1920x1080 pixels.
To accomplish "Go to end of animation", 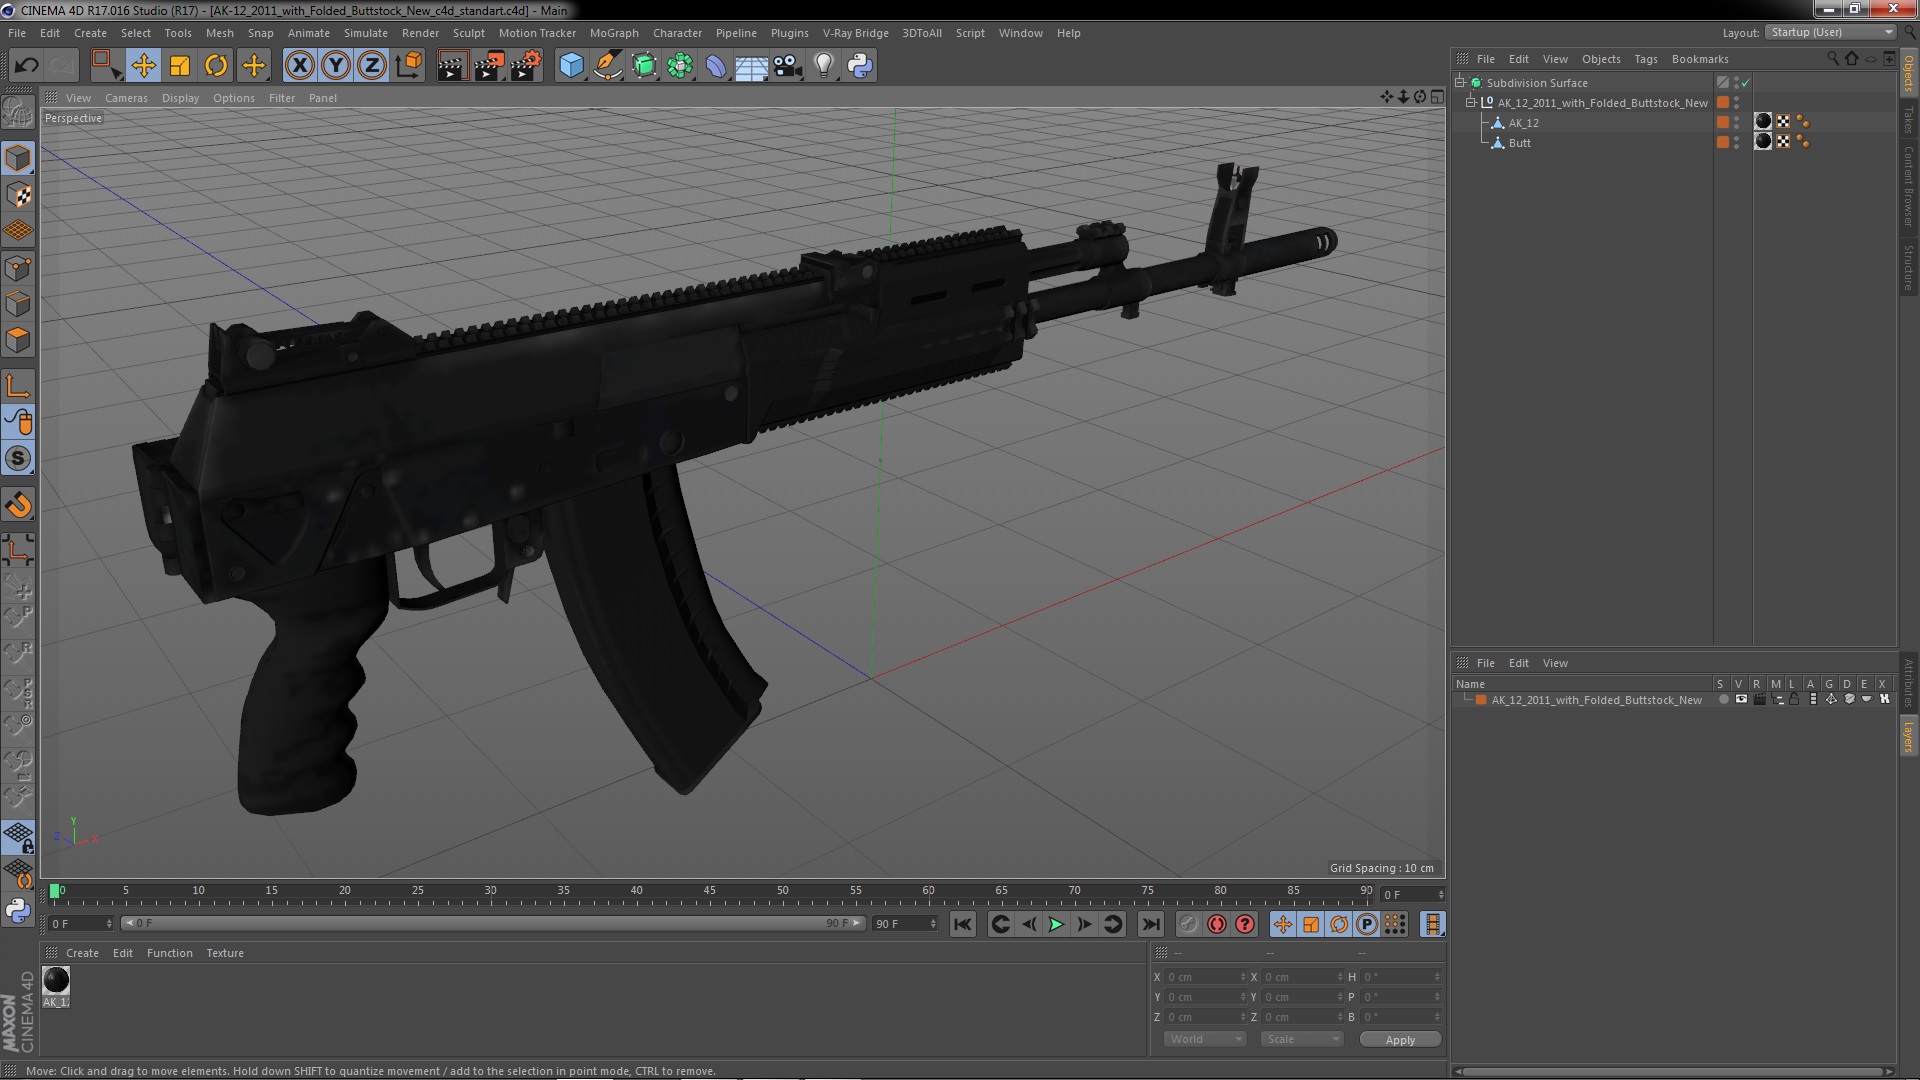I will (1151, 925).
